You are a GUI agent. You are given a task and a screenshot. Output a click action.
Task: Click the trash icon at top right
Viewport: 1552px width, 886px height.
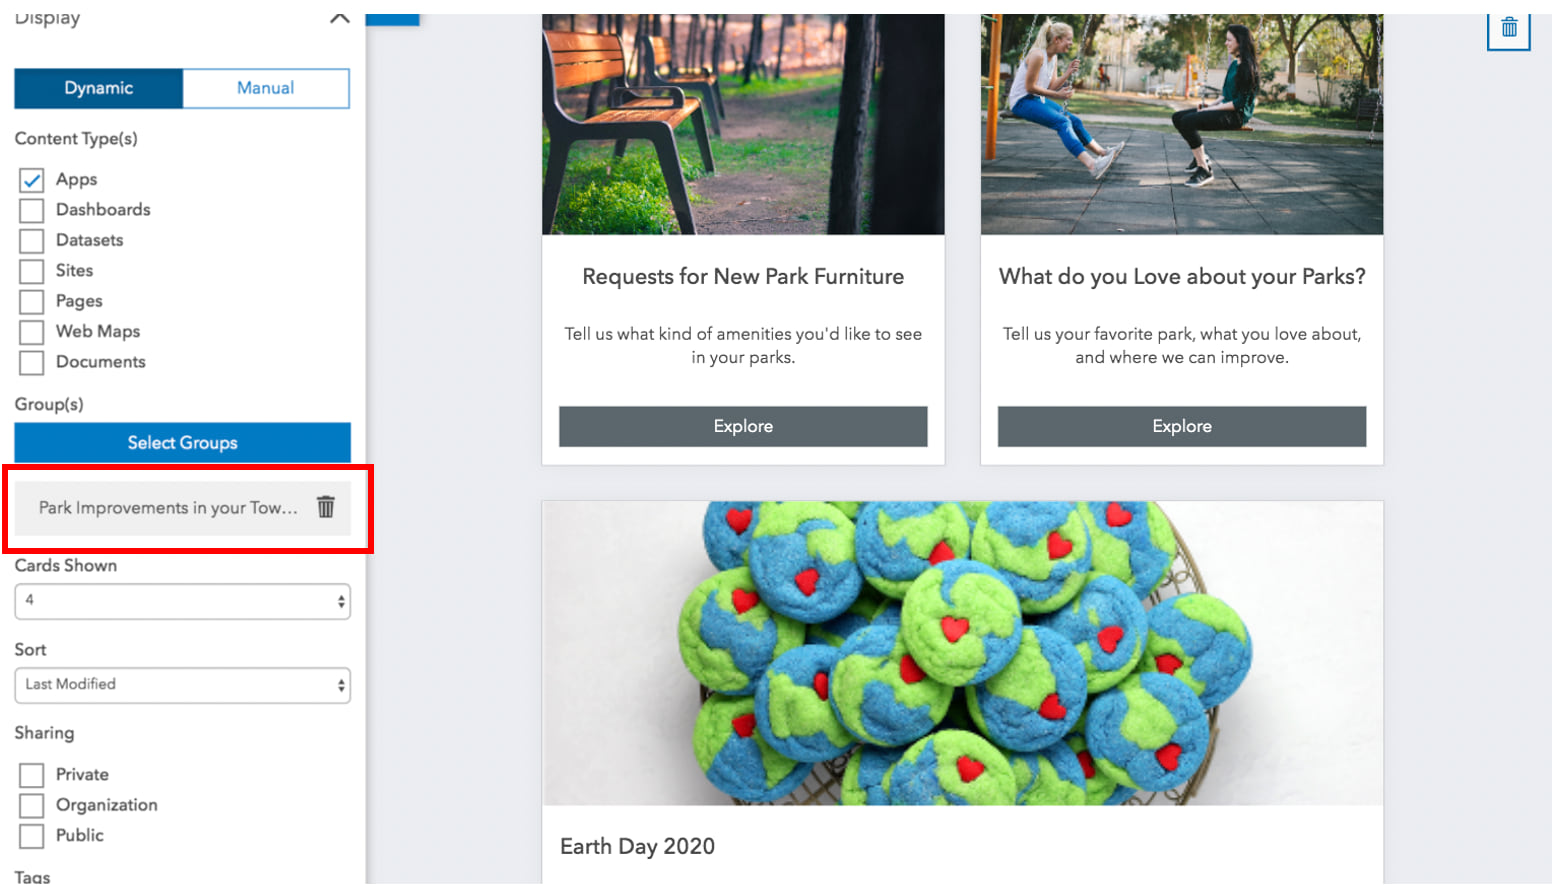coord(1508,28)
